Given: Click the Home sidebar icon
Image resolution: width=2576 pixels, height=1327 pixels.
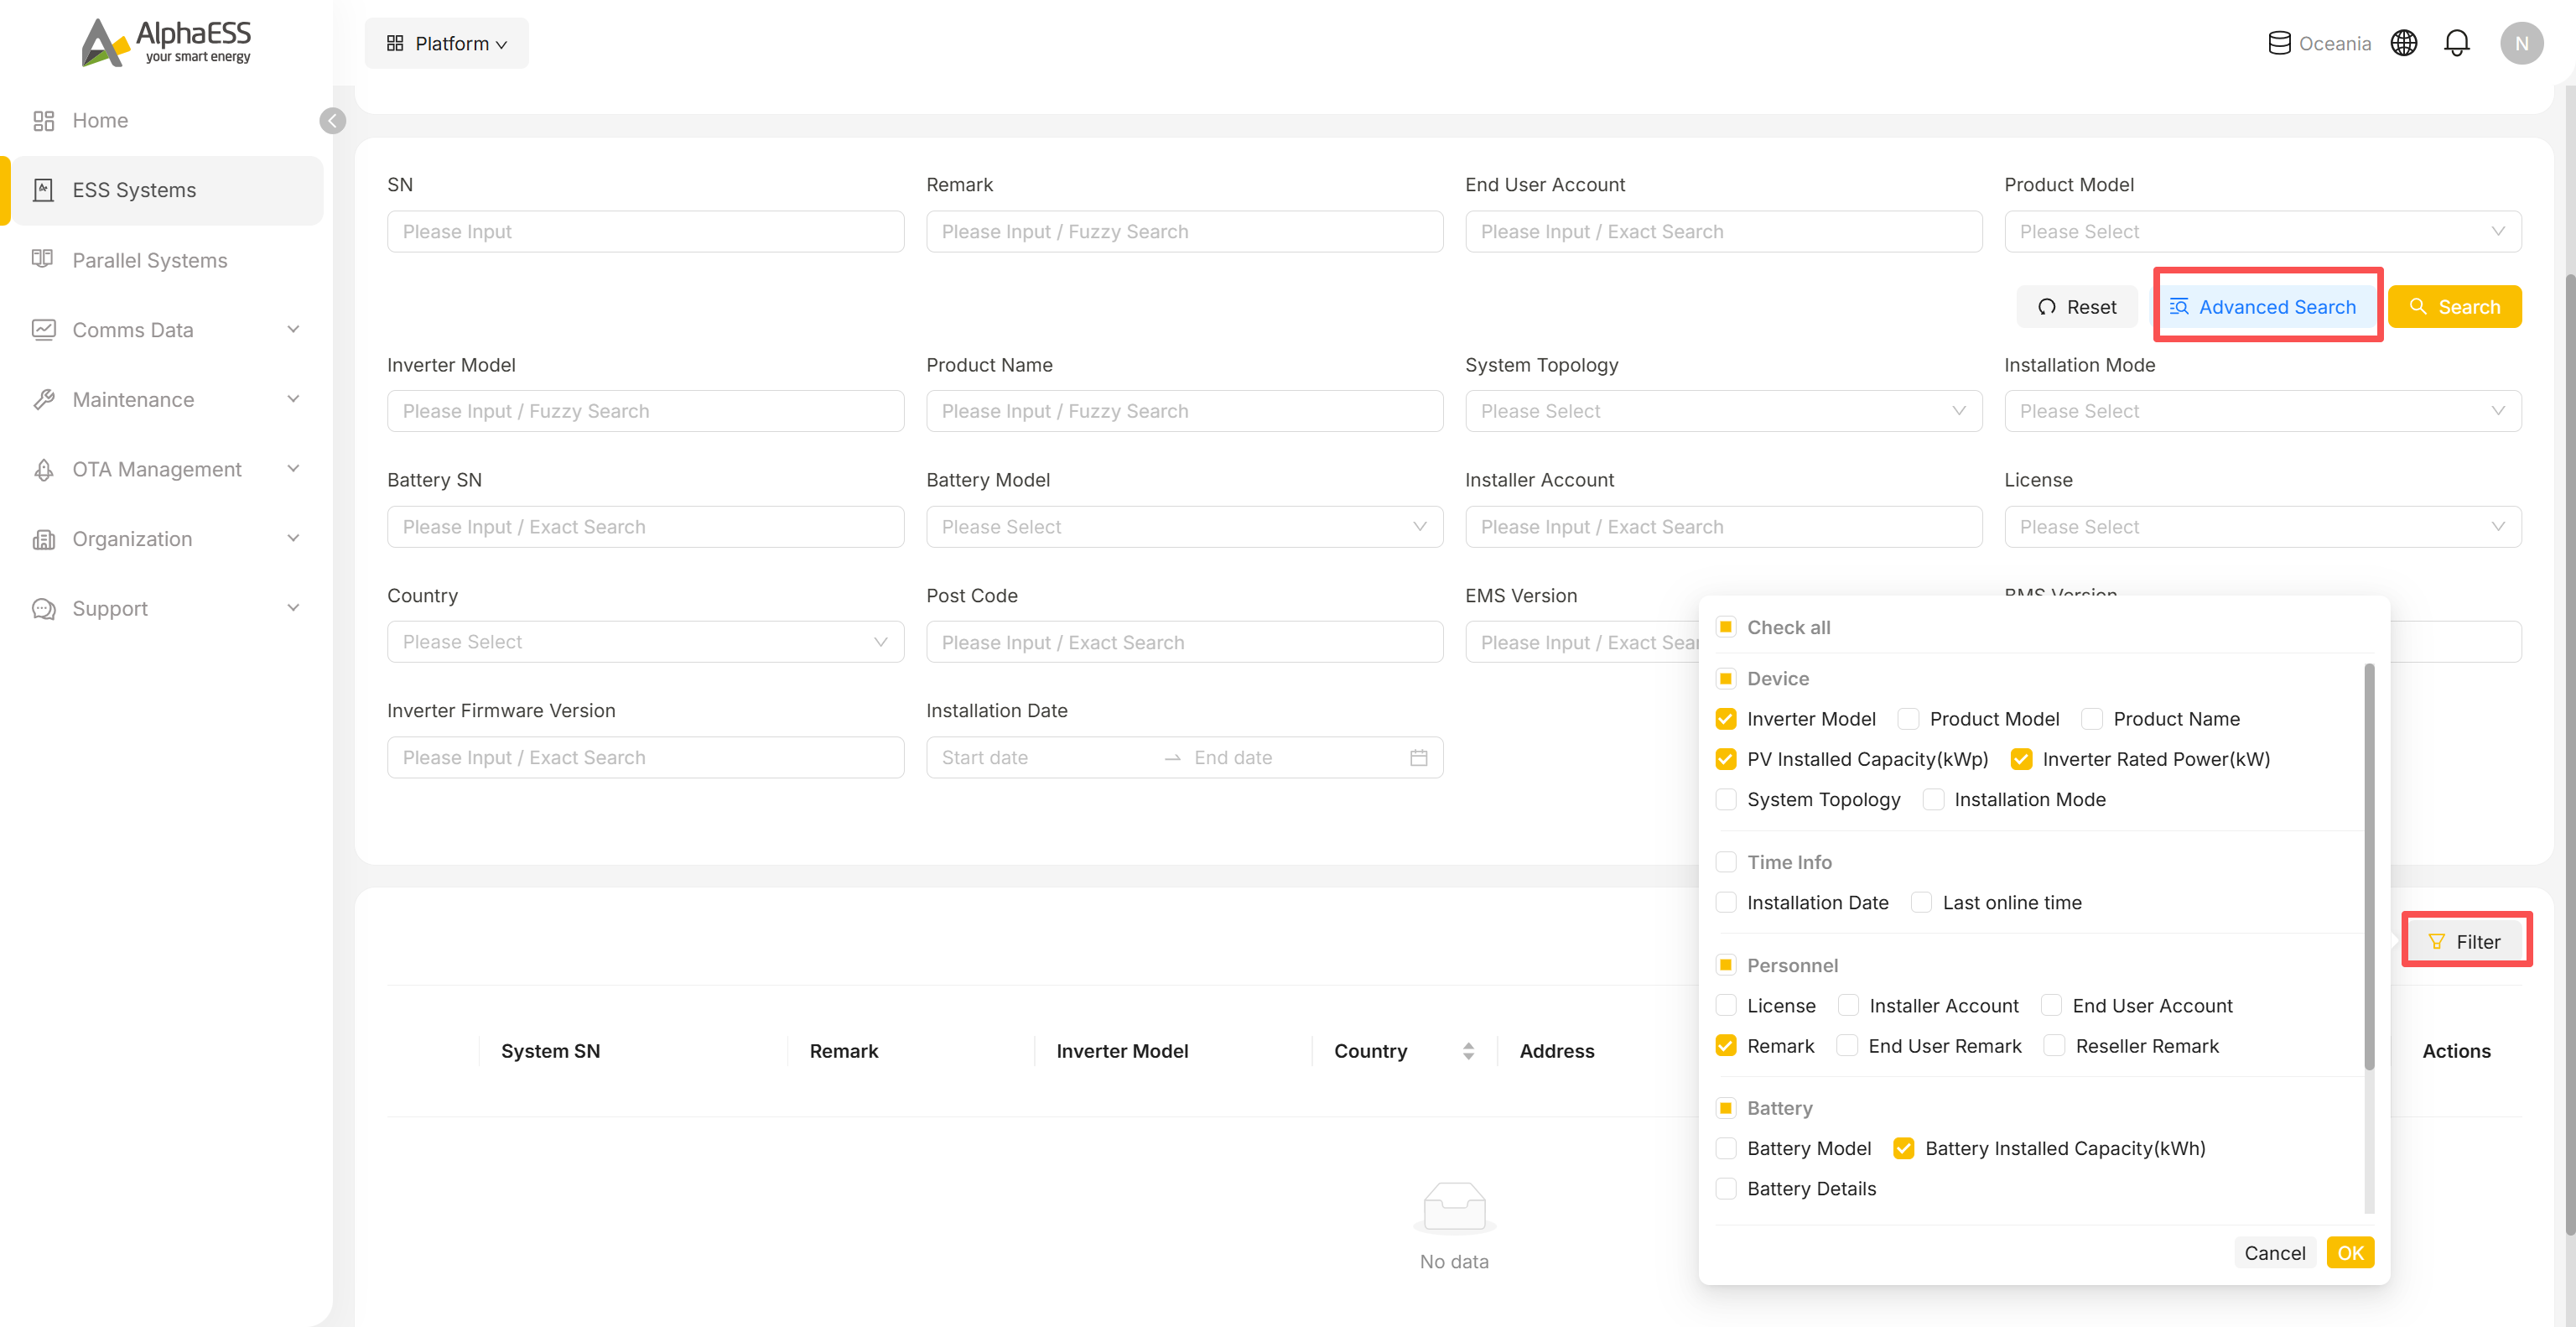Looking at the screenshot, I should coord(43,121).
